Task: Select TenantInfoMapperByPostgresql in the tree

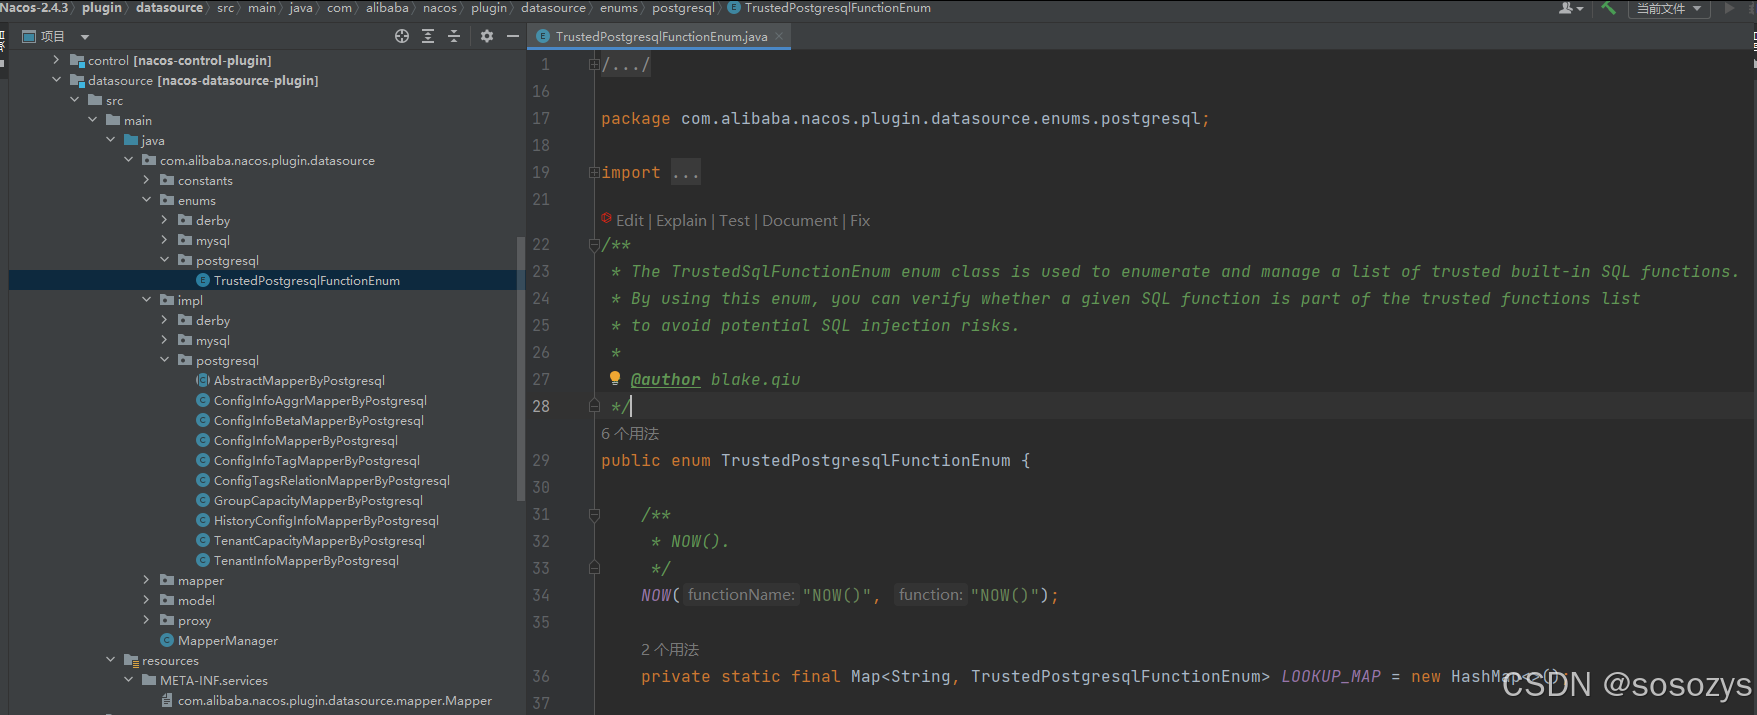Action: click(306, 560)
